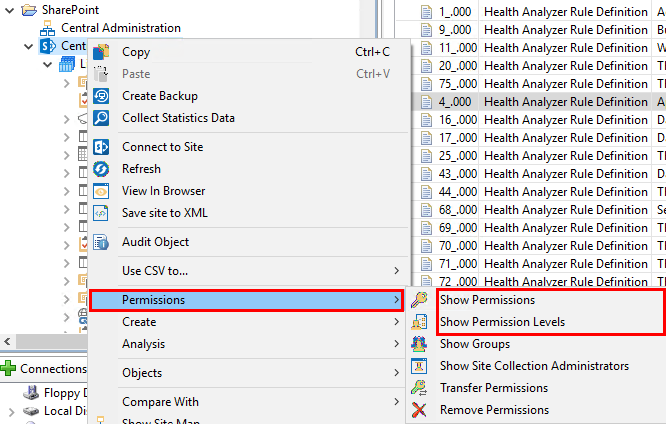Collapse the SharePoint tree node
The image size is (666, 424).
(x=11, y=10)
